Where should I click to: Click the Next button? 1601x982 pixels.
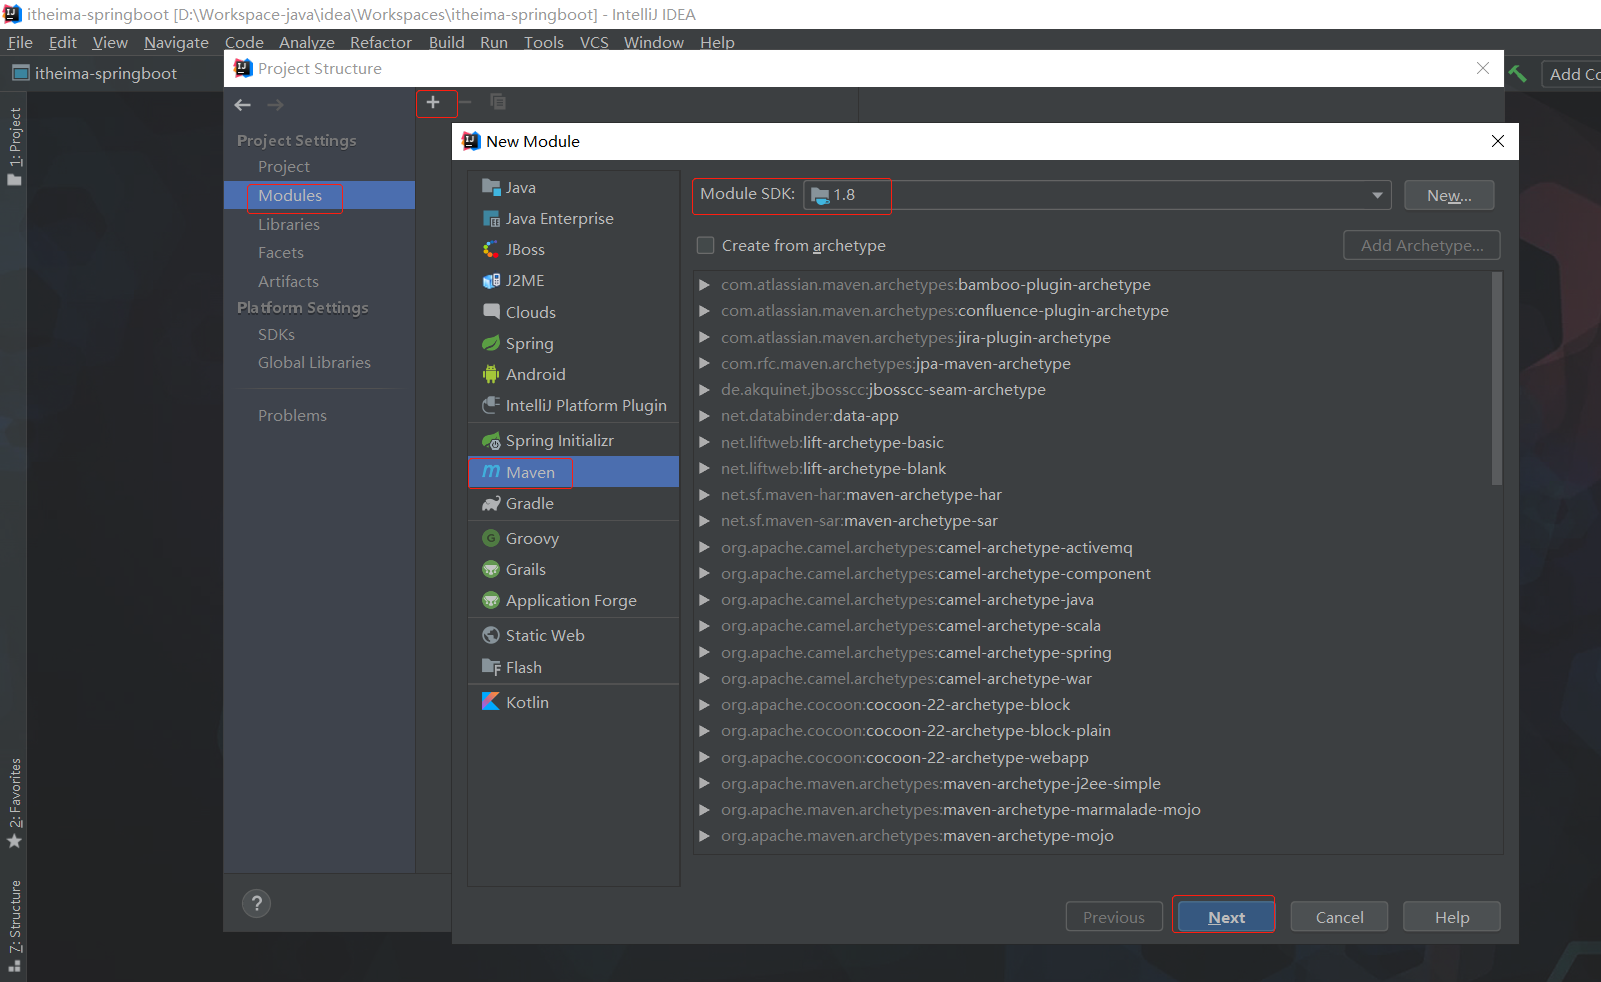click(x=1226, y=917)
